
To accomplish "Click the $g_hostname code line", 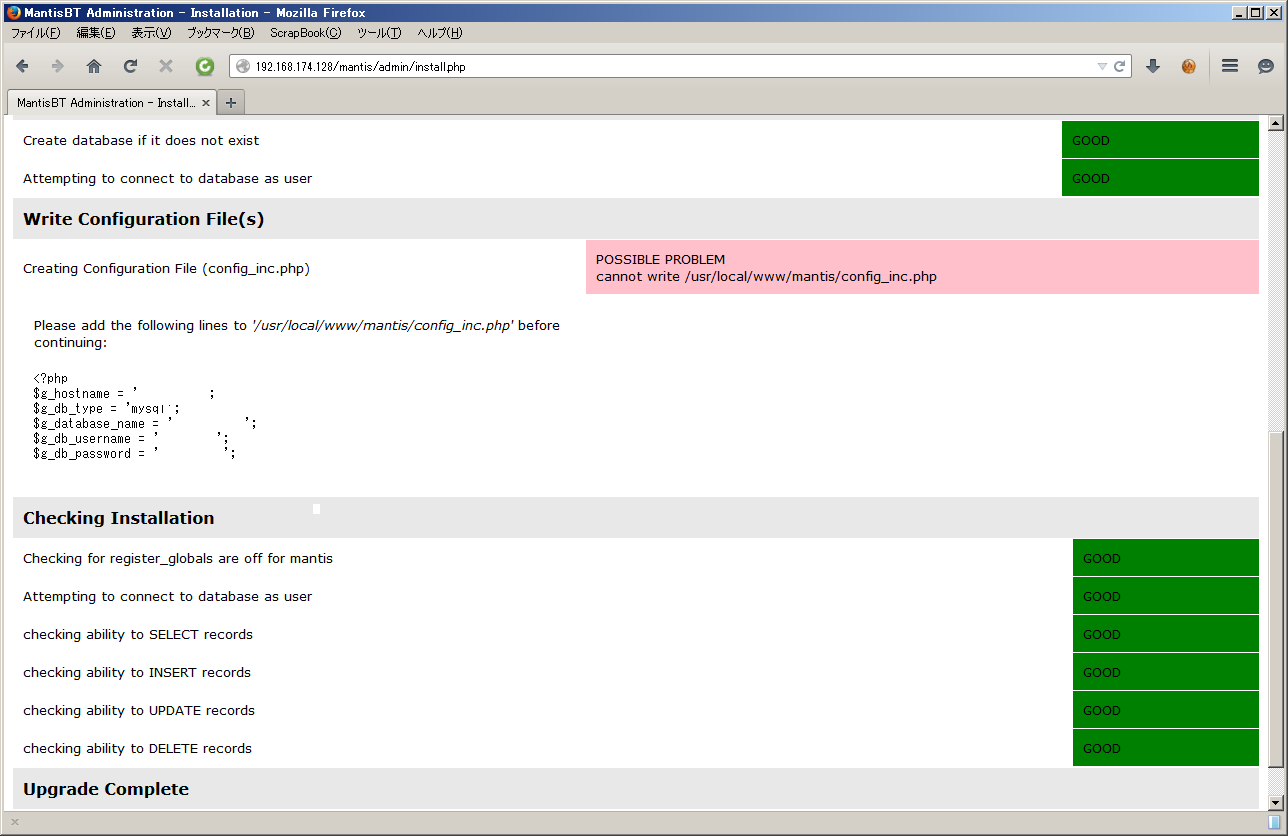I will click(124, 394).
